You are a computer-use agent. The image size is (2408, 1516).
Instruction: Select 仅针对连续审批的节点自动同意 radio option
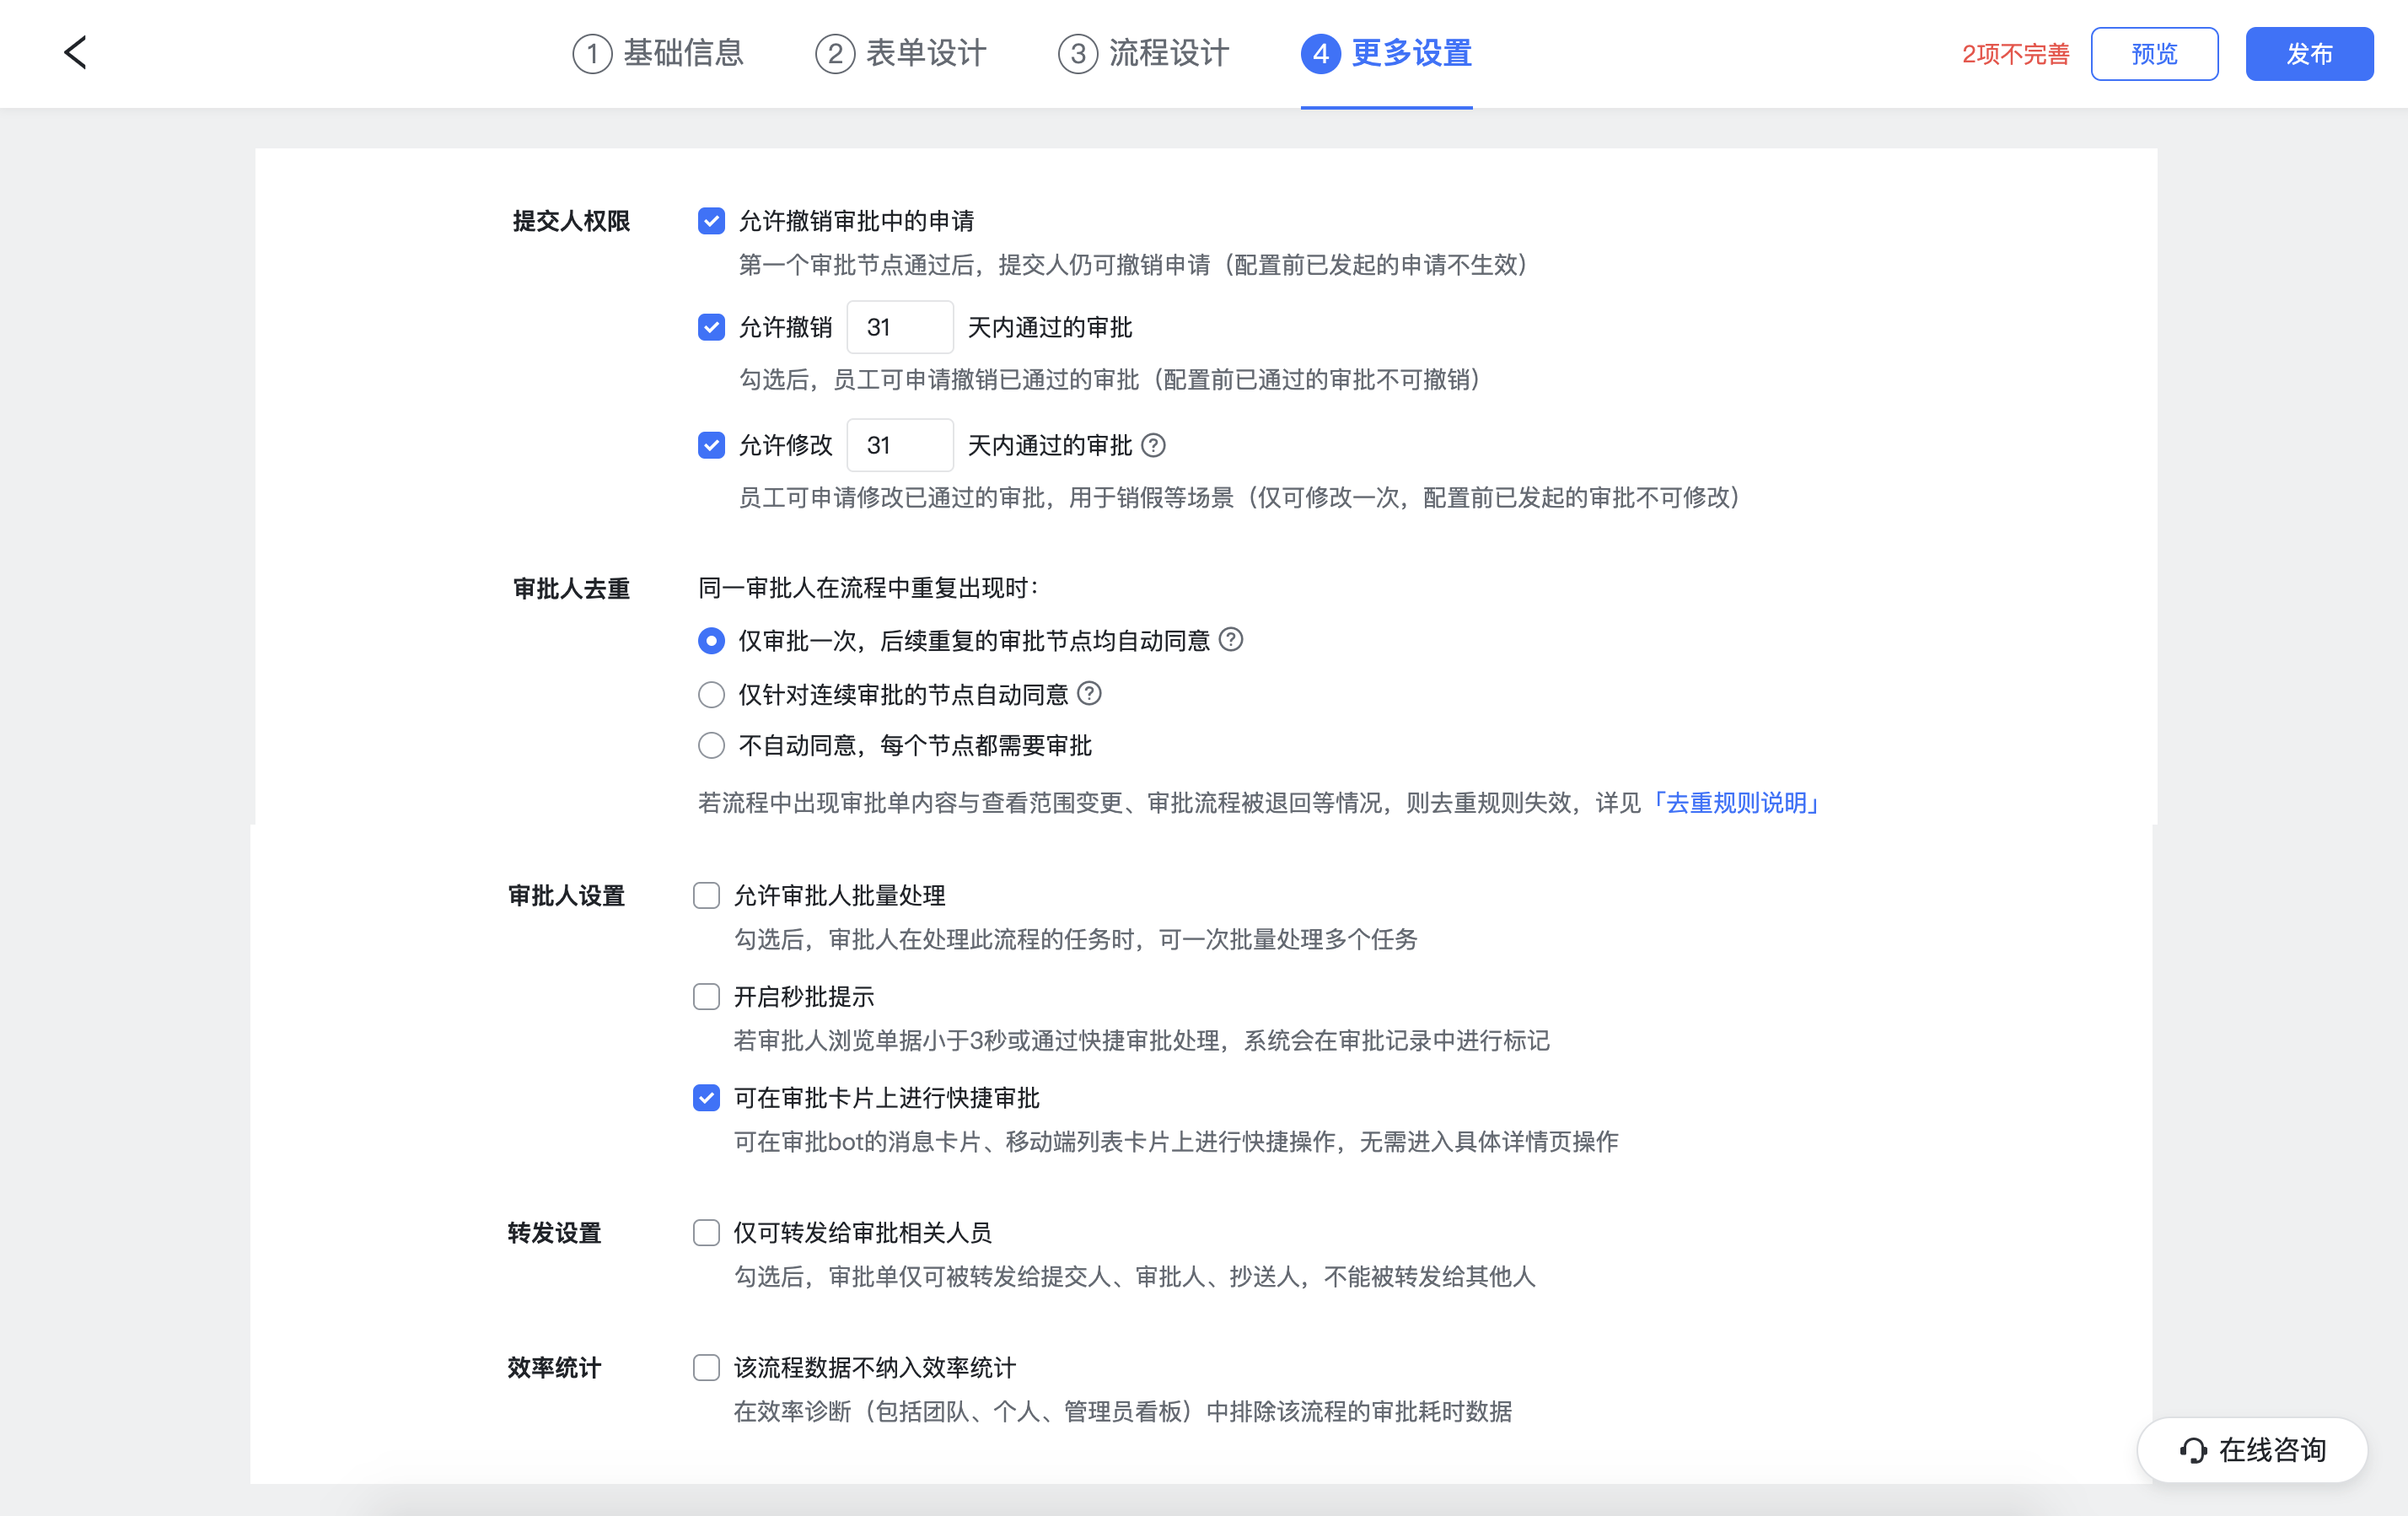coord(711,694)
